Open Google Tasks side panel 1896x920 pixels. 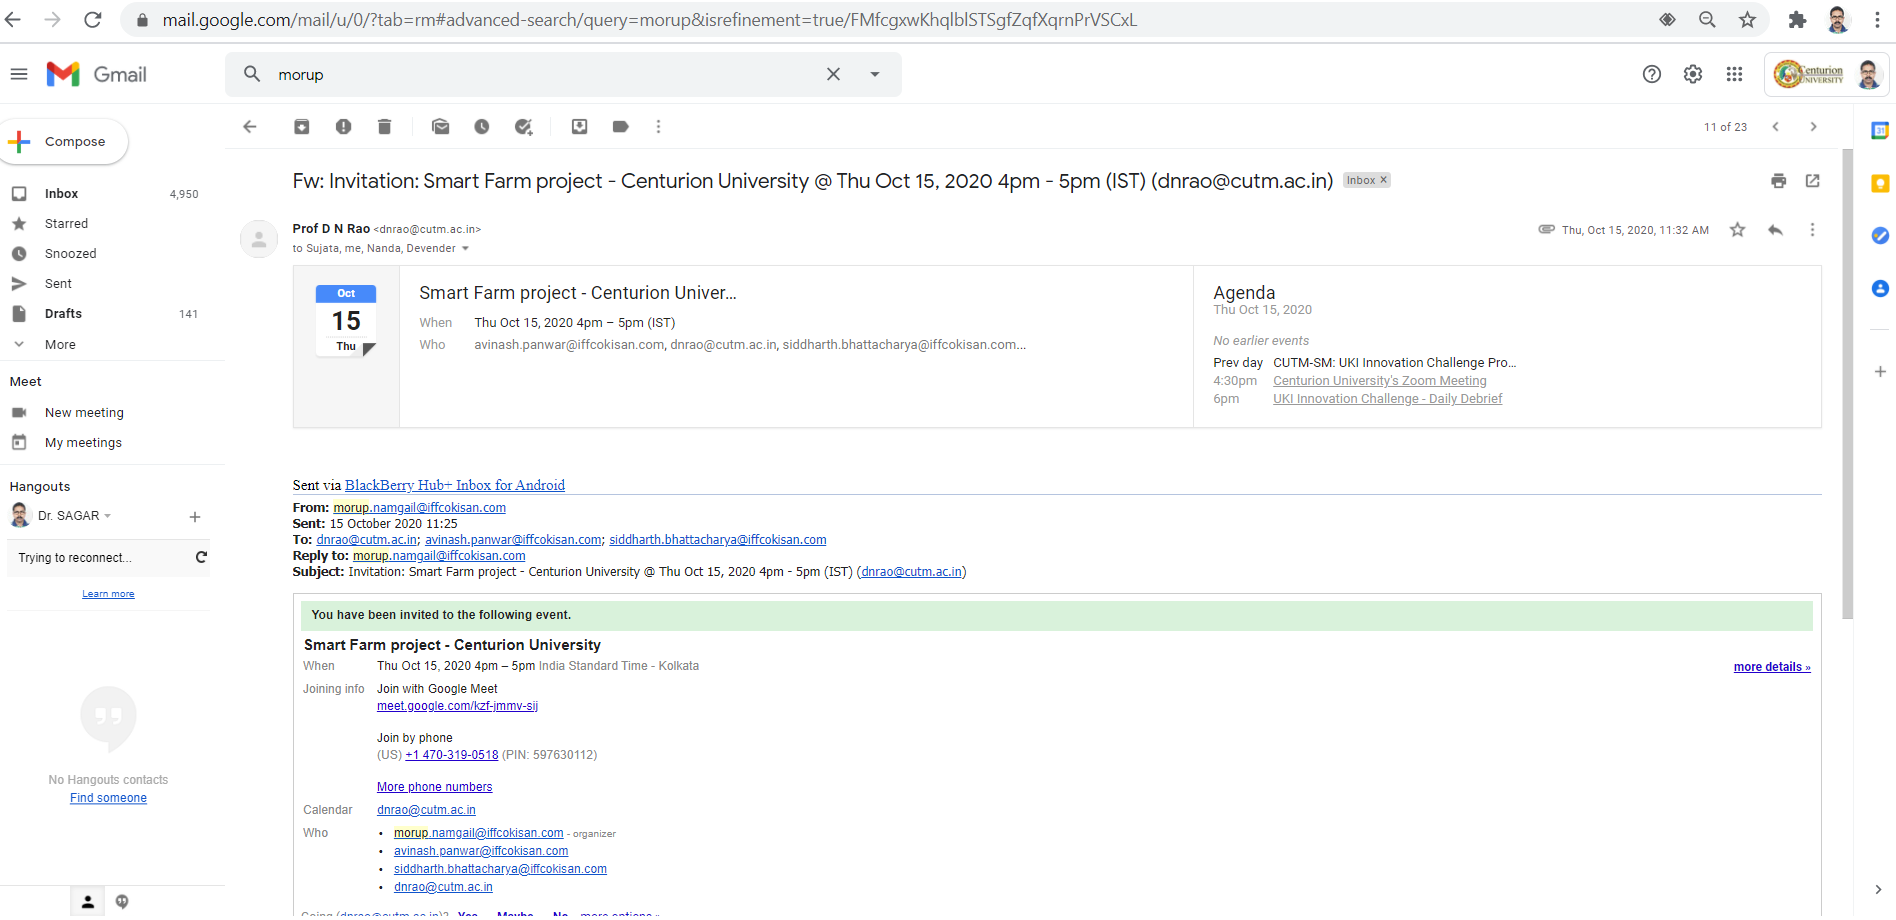[1880, 236]
